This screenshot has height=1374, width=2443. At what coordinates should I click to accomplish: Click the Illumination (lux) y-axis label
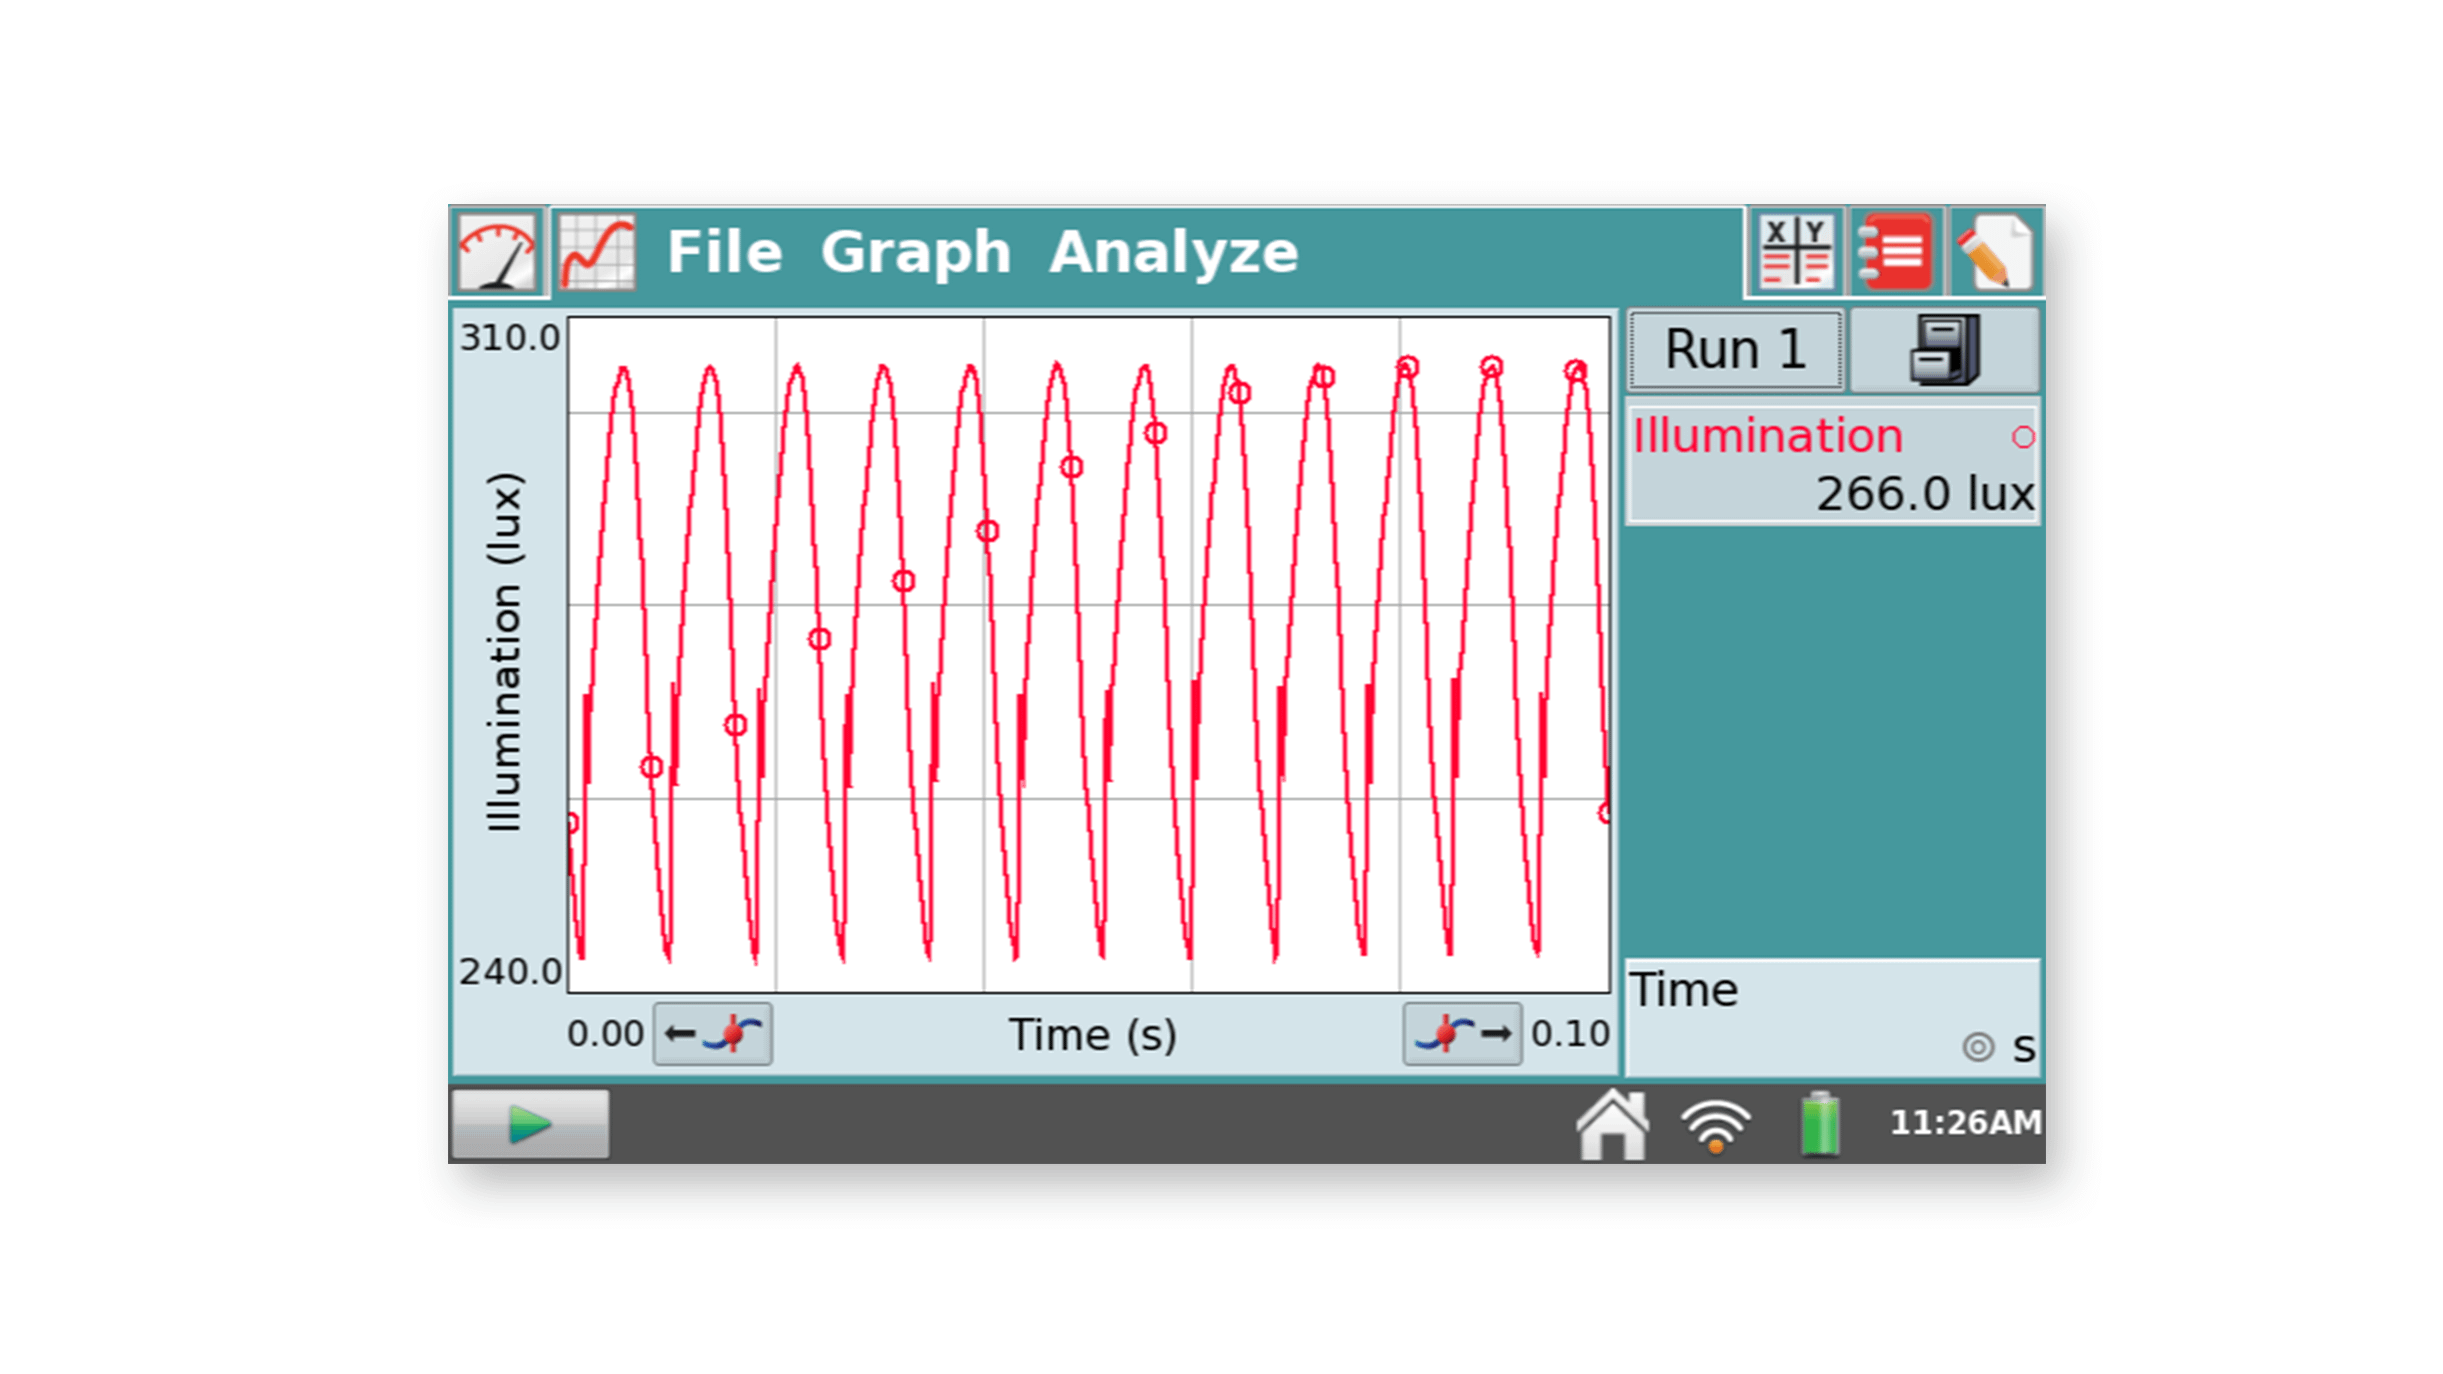click(x=504, y=652)
